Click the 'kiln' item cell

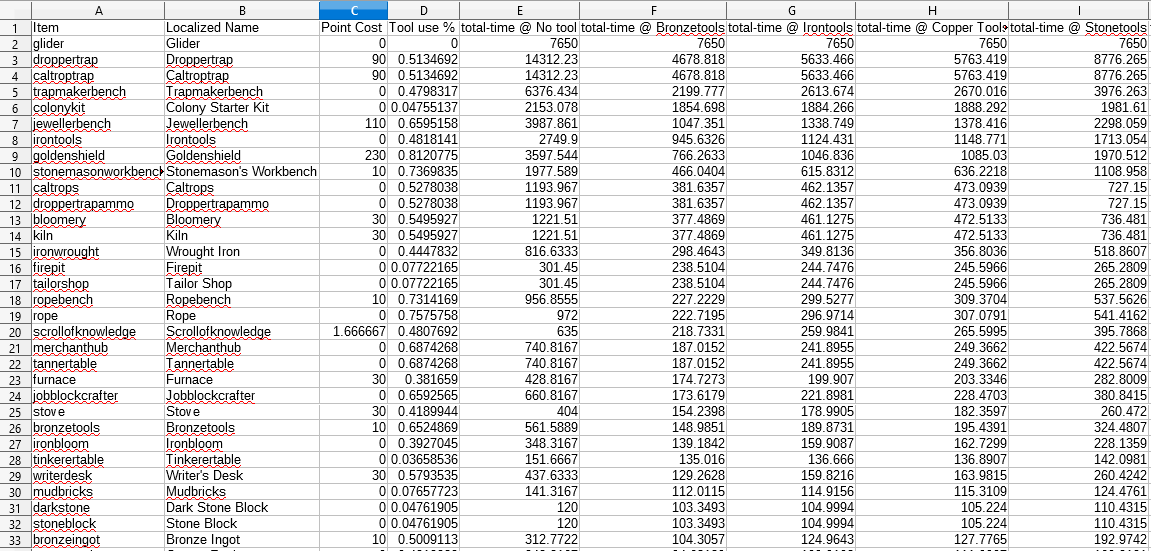98,236
